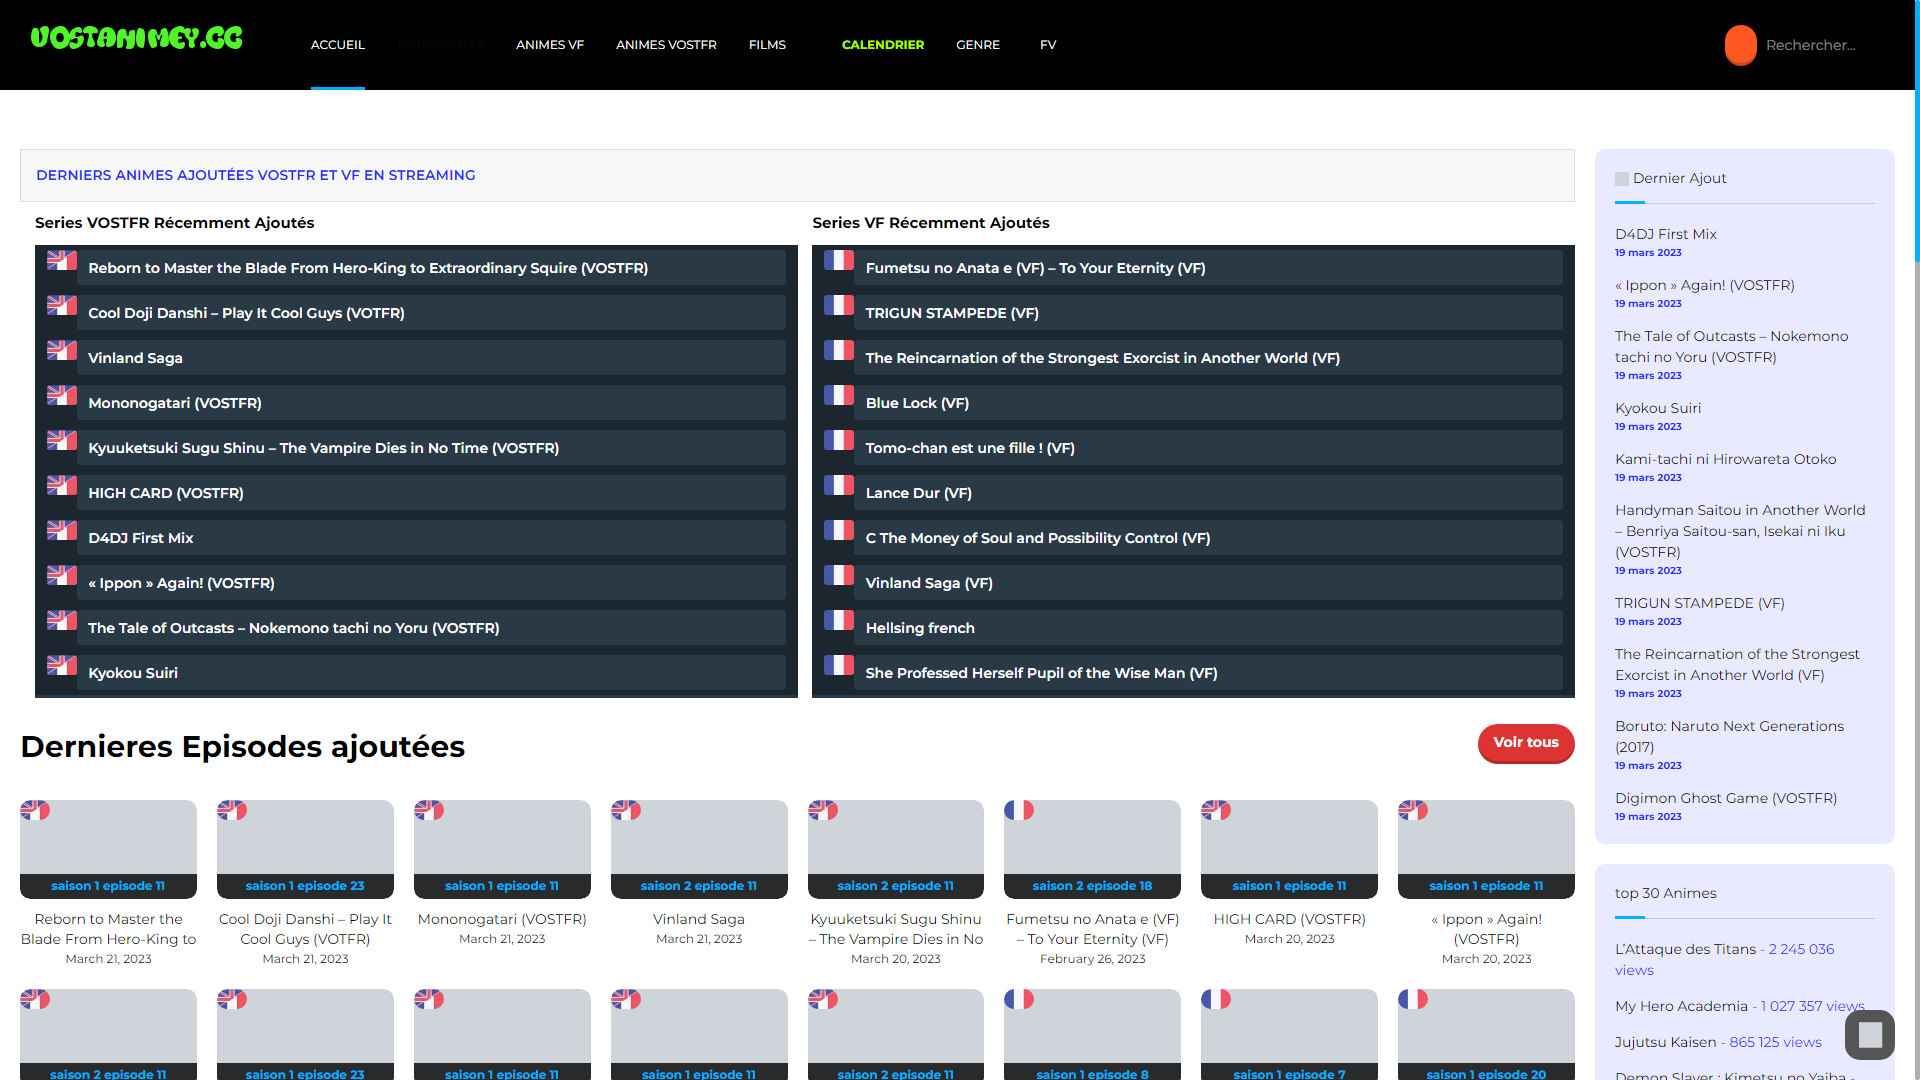Click the flag next to The Tale of Outcasts row
This screenshot has width=1920, height=1080.
tap(62, 620)
